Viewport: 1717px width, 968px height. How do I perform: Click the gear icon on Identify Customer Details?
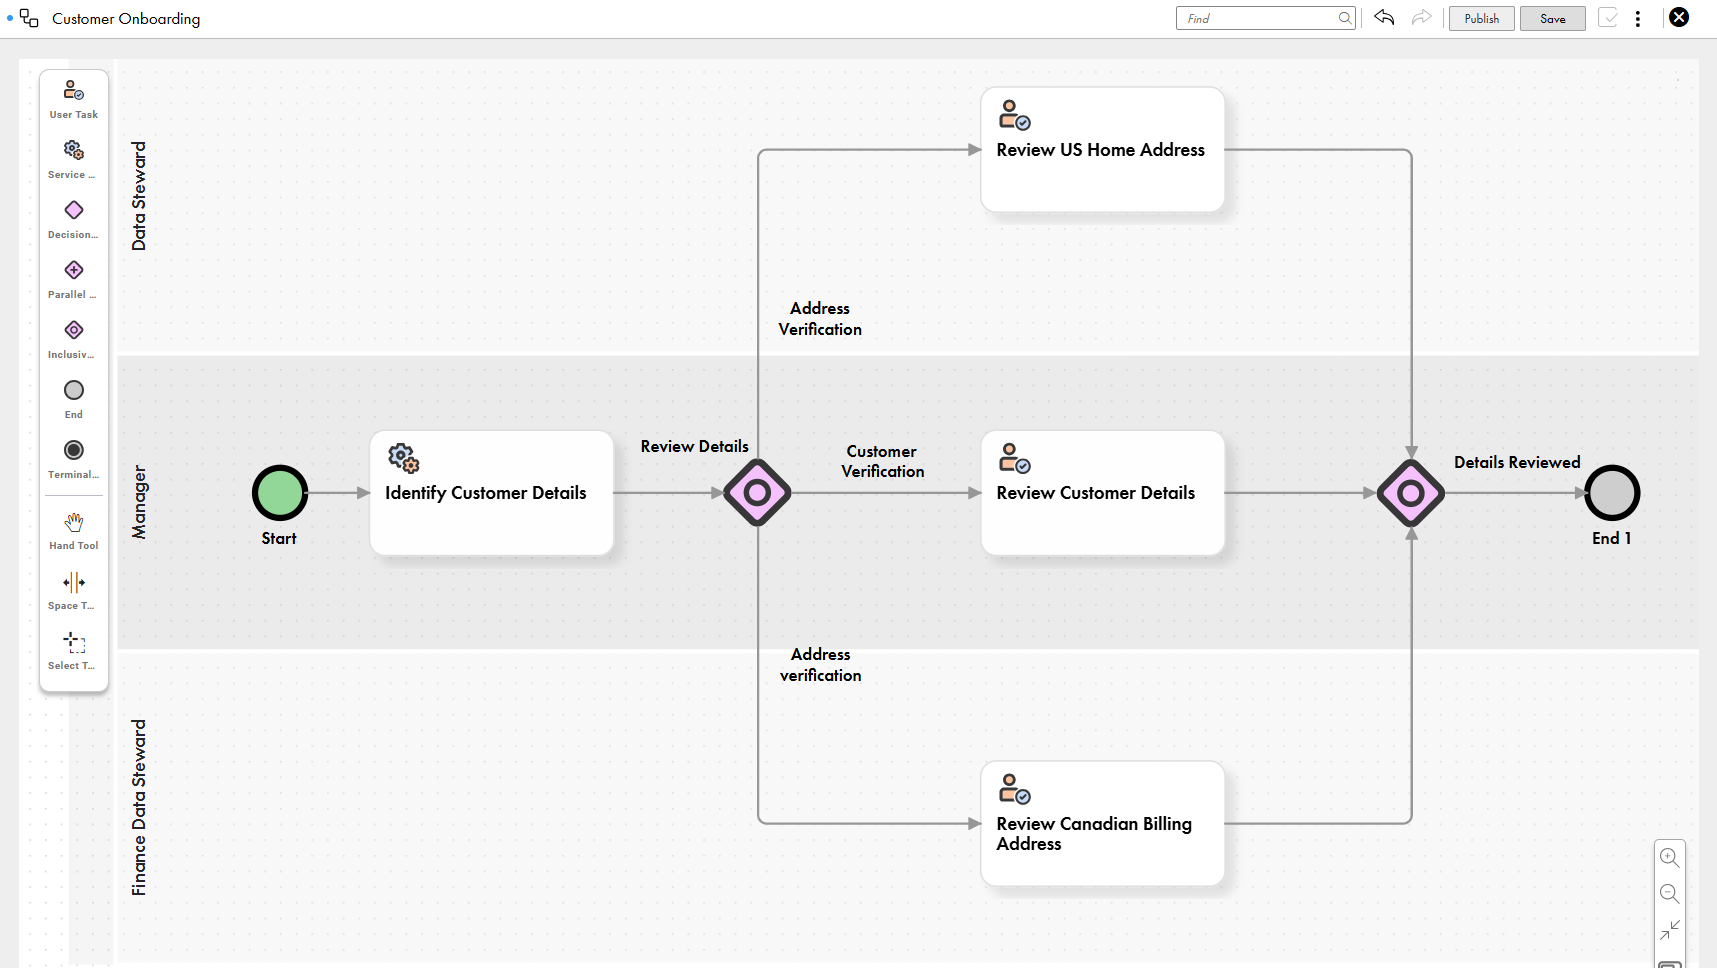tap(404, 458)
